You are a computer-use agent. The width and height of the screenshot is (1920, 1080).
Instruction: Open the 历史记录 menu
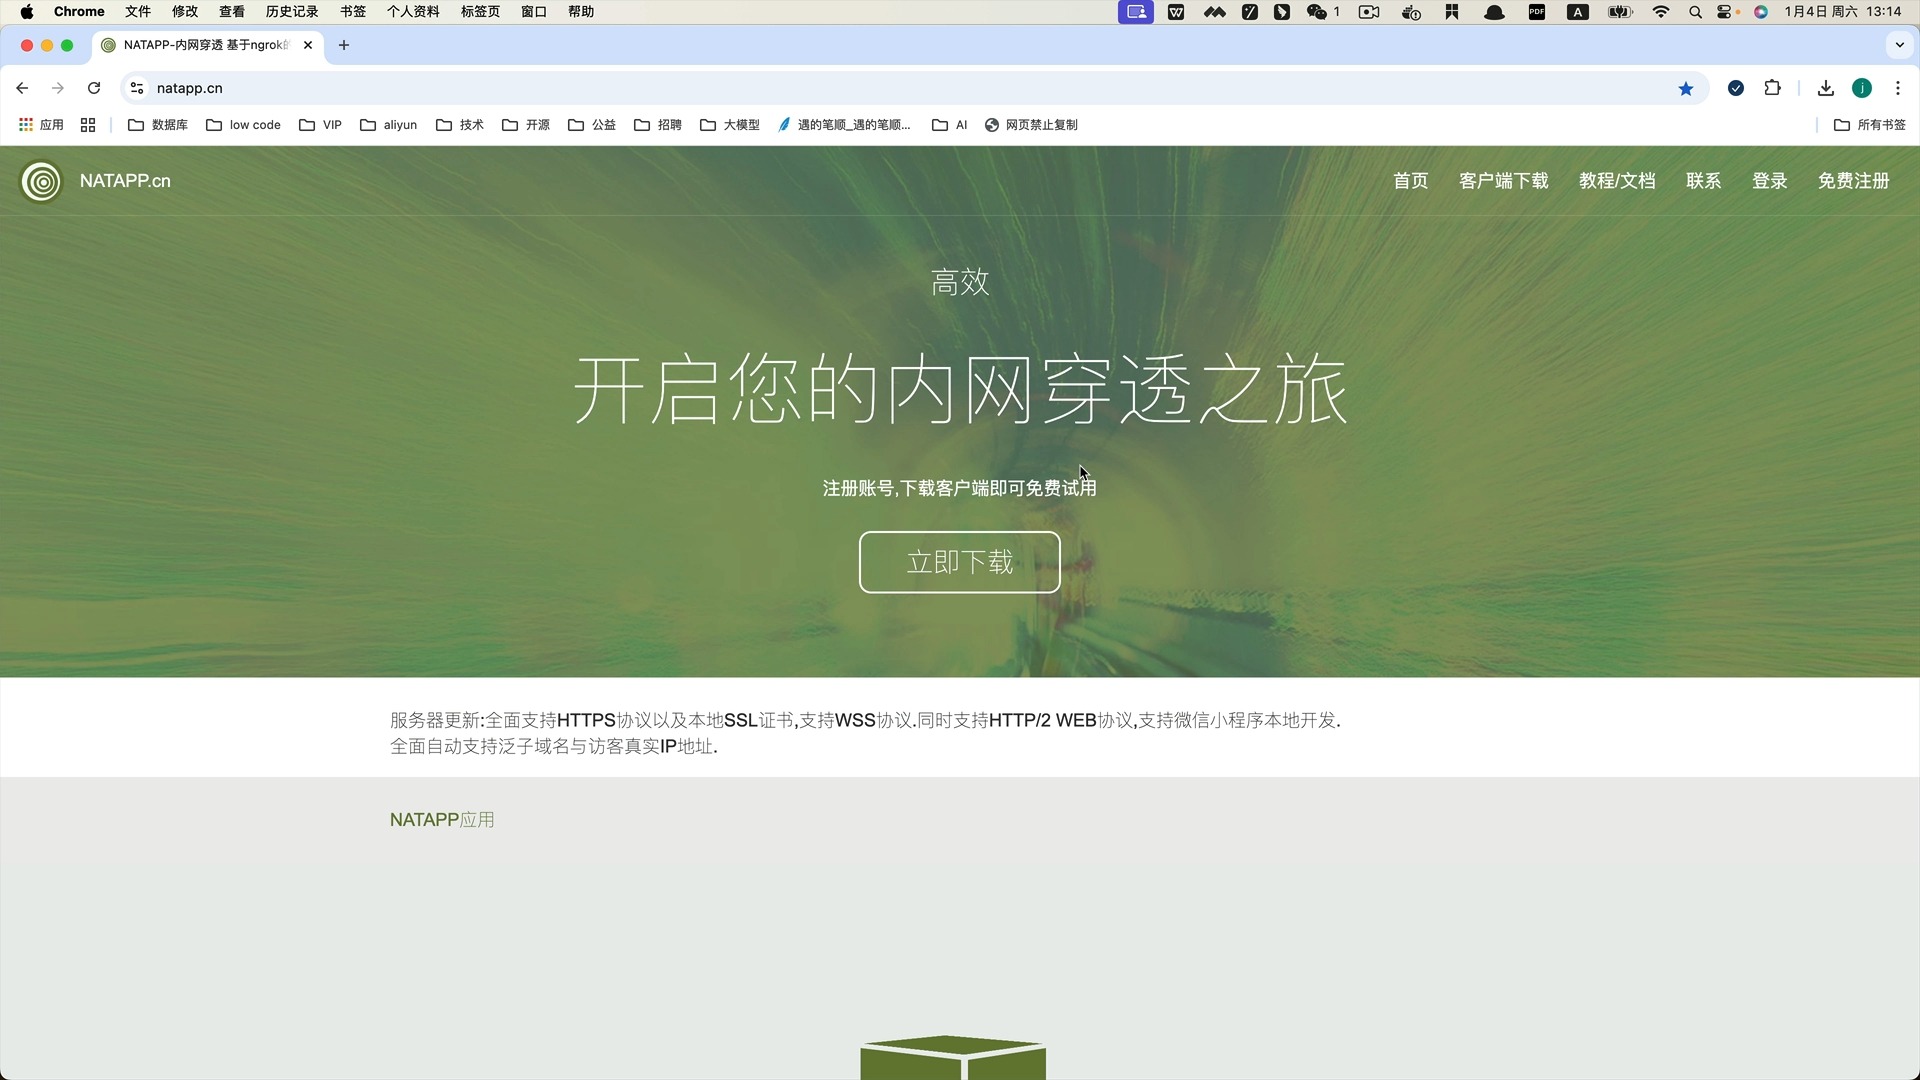pyautogui.click(x=292, y=12)
